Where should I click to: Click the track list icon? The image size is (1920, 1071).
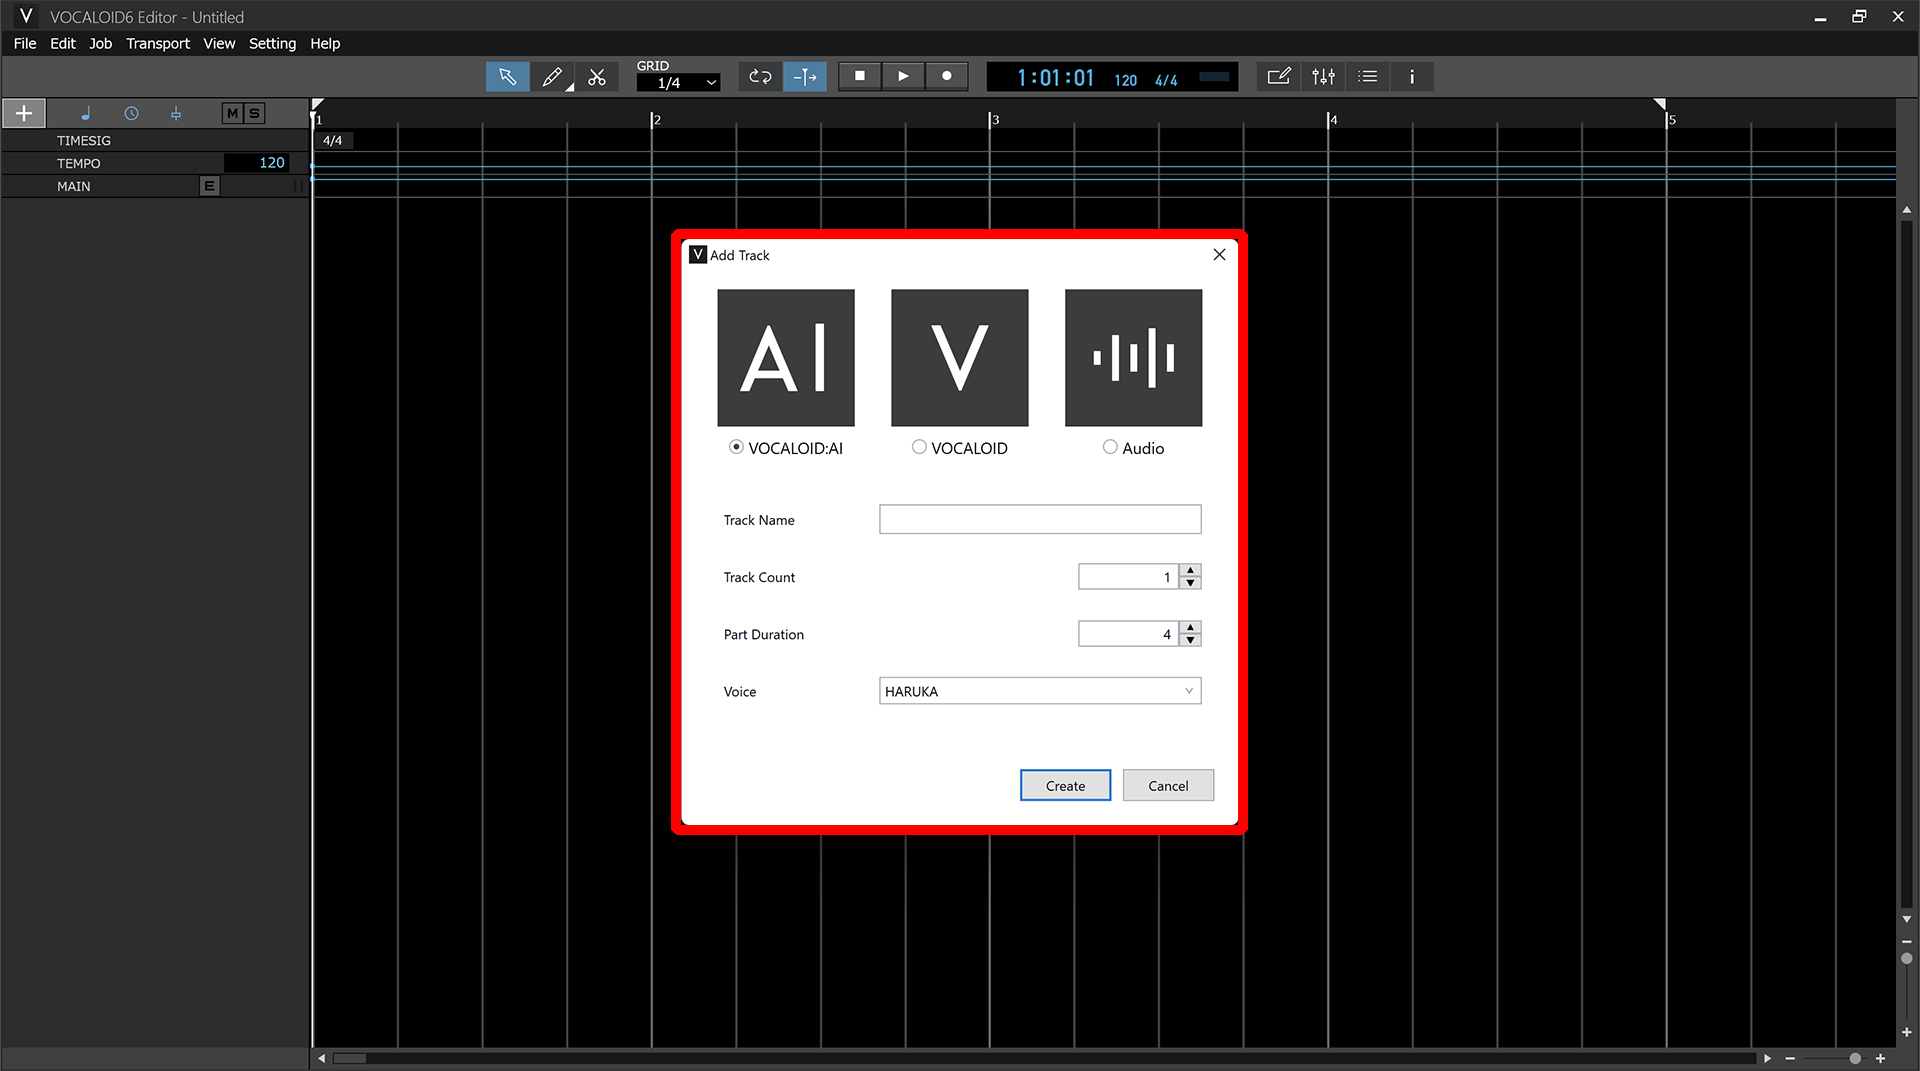(1367, 76)
